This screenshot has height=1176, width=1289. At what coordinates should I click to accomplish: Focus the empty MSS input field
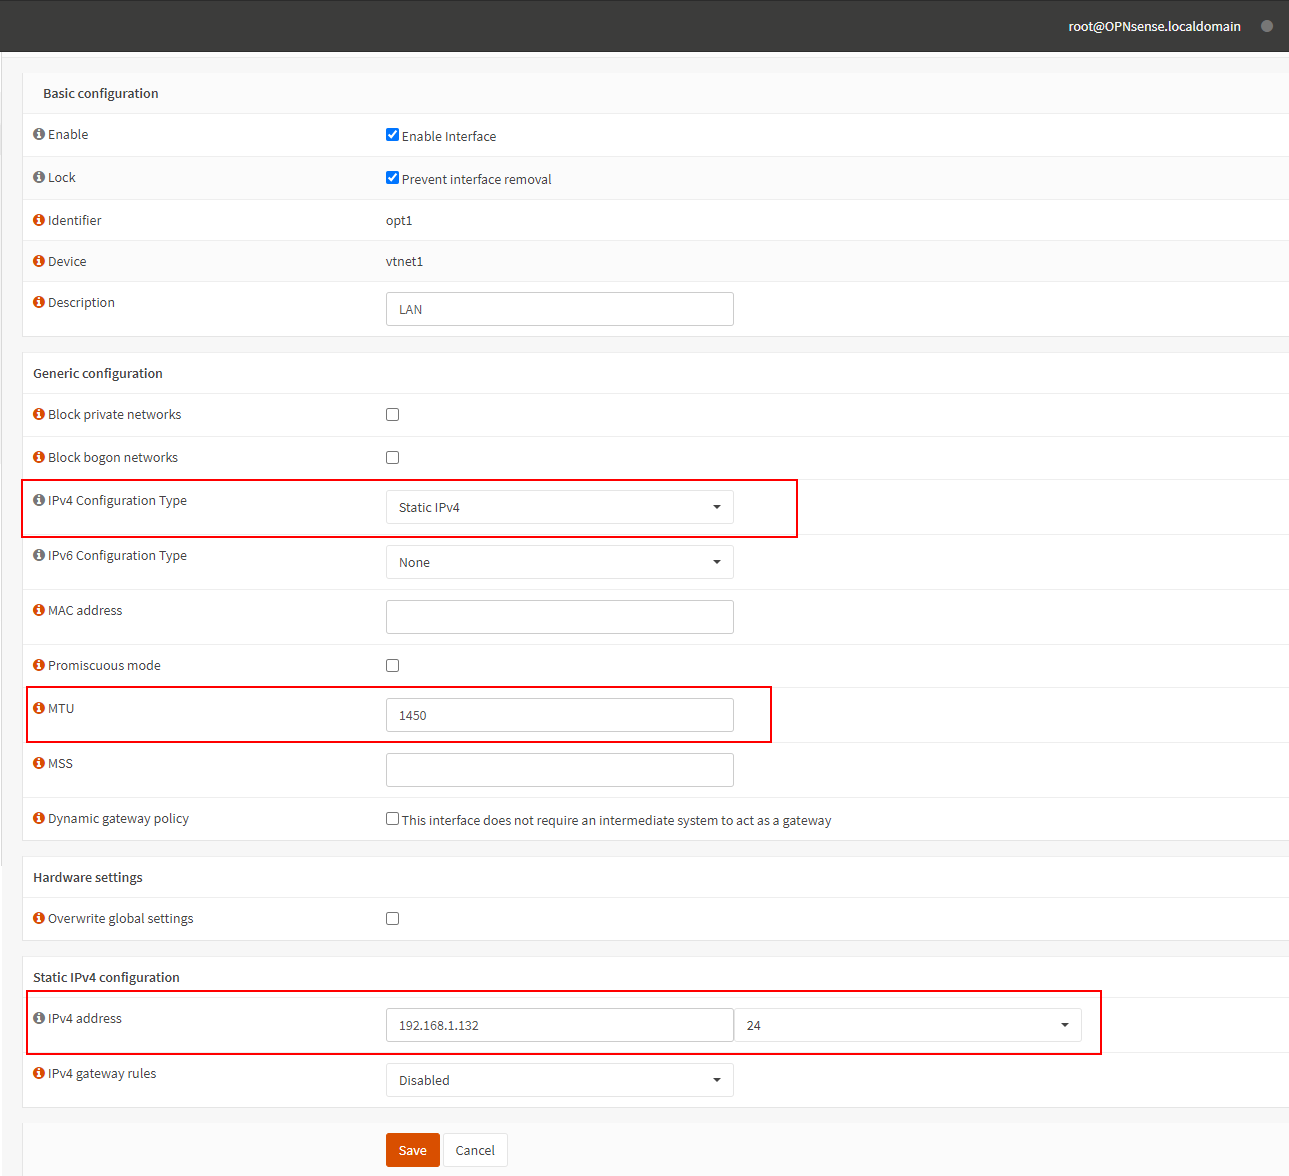(560, 770)
